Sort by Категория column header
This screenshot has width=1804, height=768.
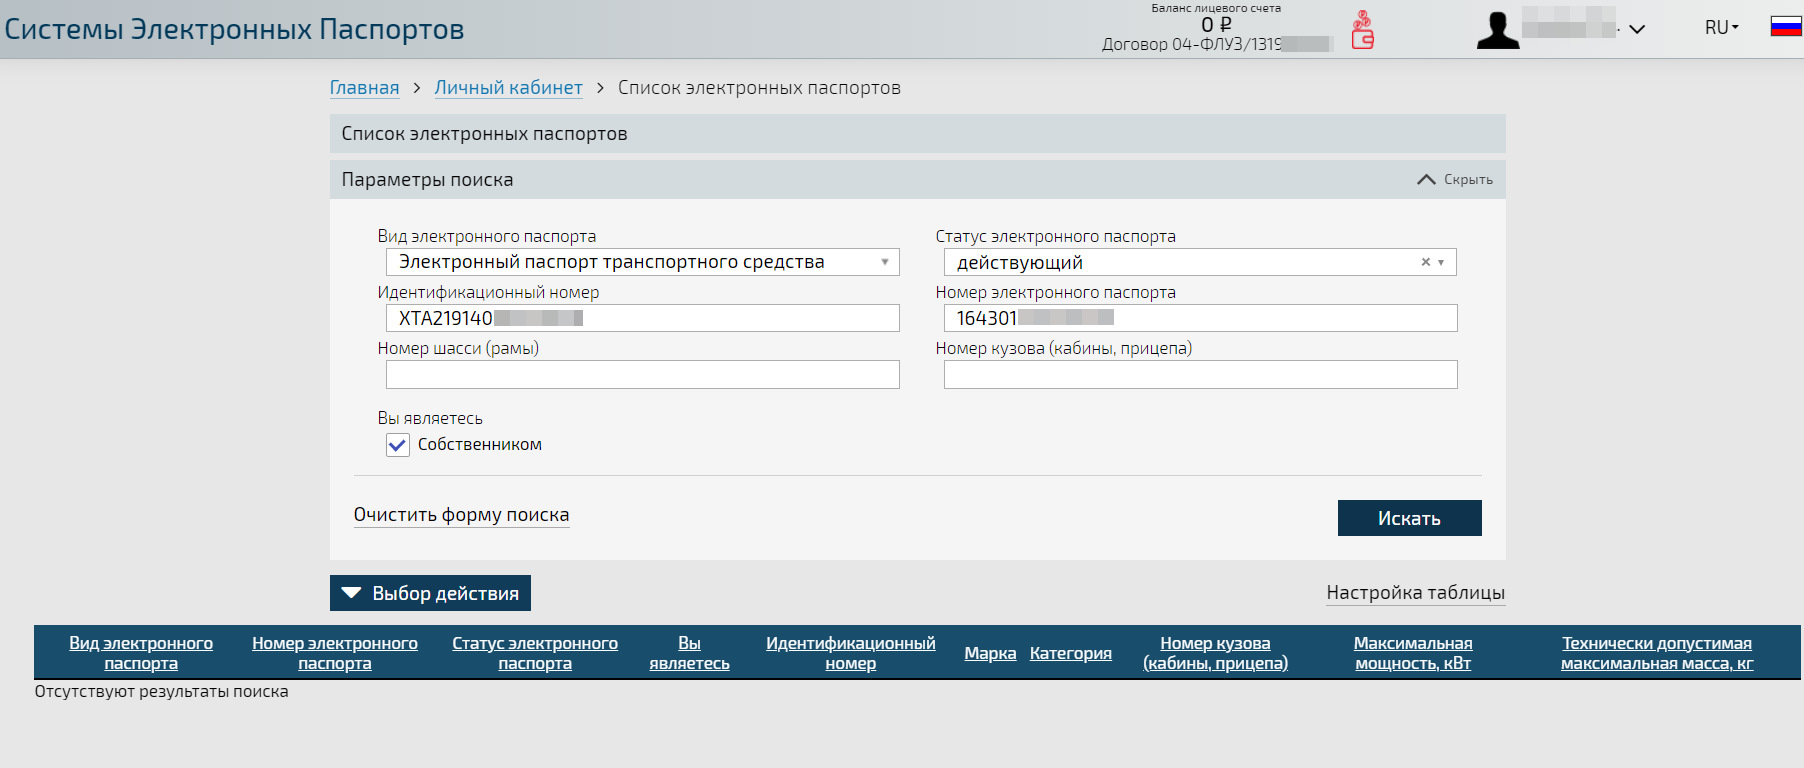coord(1071,653)
